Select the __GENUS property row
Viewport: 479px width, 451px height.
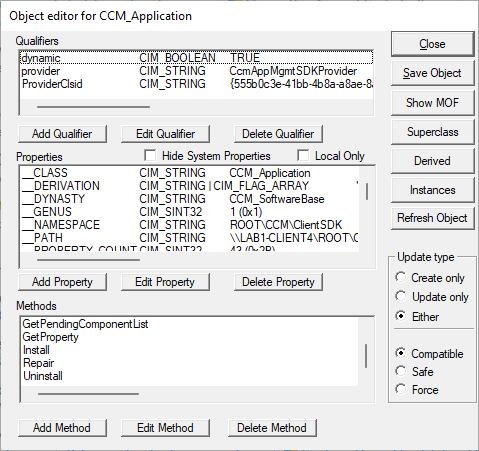190,212
